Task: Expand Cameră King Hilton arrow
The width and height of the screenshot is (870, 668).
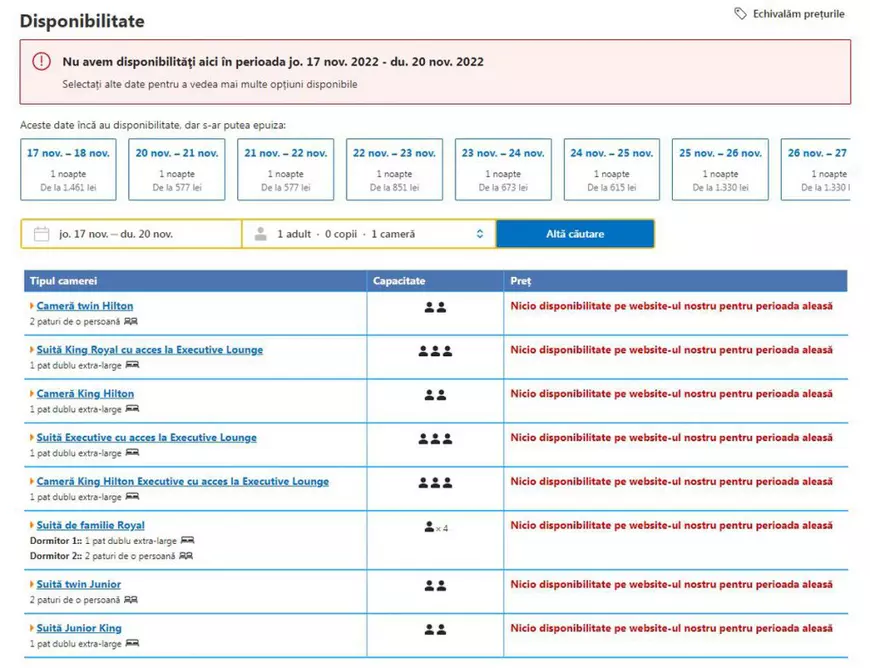Action: 32,394
